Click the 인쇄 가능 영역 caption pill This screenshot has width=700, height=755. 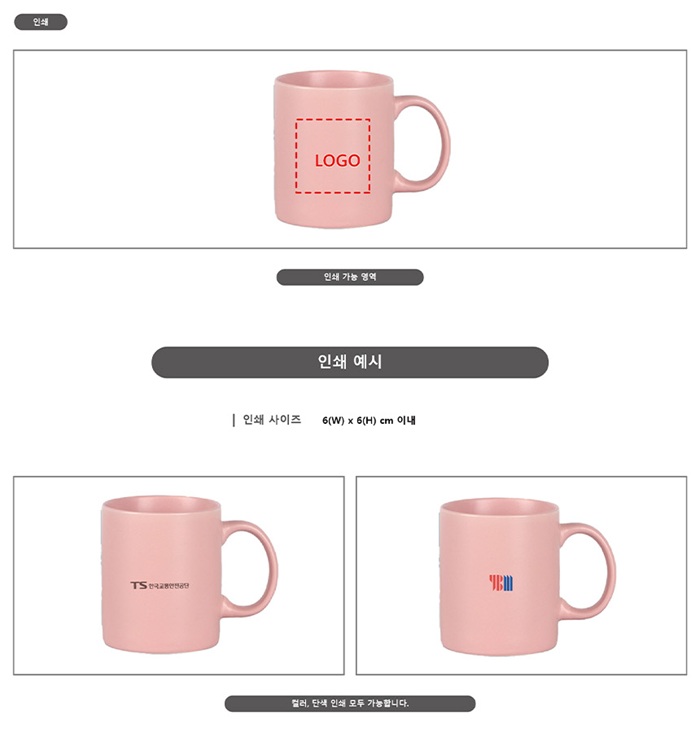[x=350, y=277]
